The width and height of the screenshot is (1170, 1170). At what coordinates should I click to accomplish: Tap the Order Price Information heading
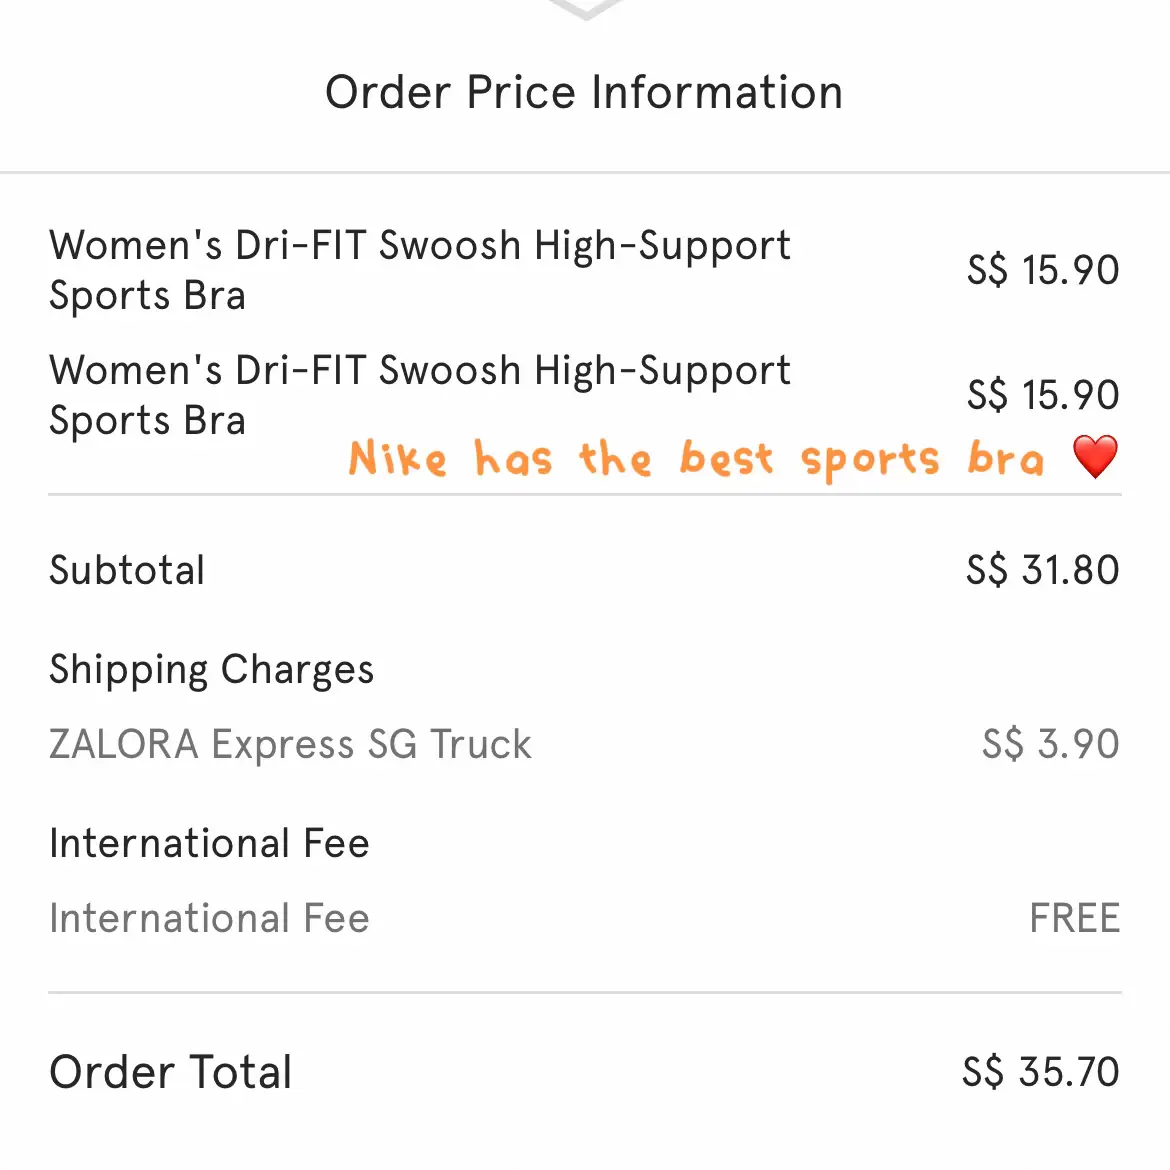(x=584, y=92)
